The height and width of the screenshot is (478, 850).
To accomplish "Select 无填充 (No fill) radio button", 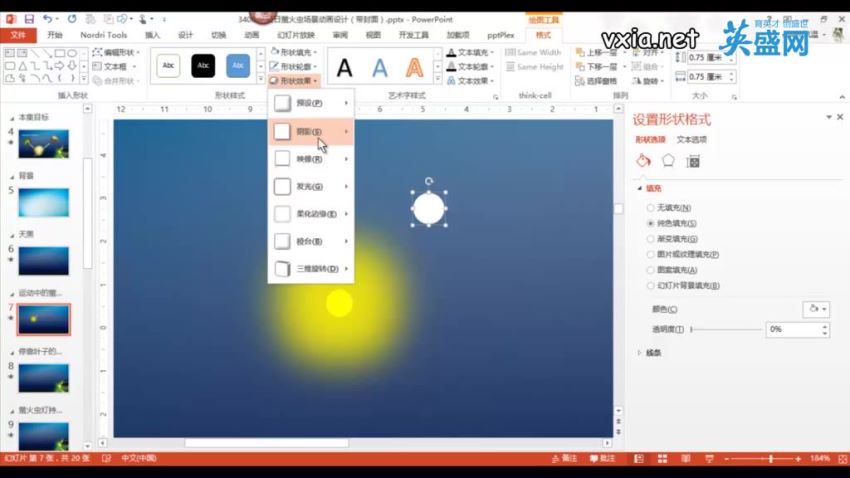I will point(651,207).
